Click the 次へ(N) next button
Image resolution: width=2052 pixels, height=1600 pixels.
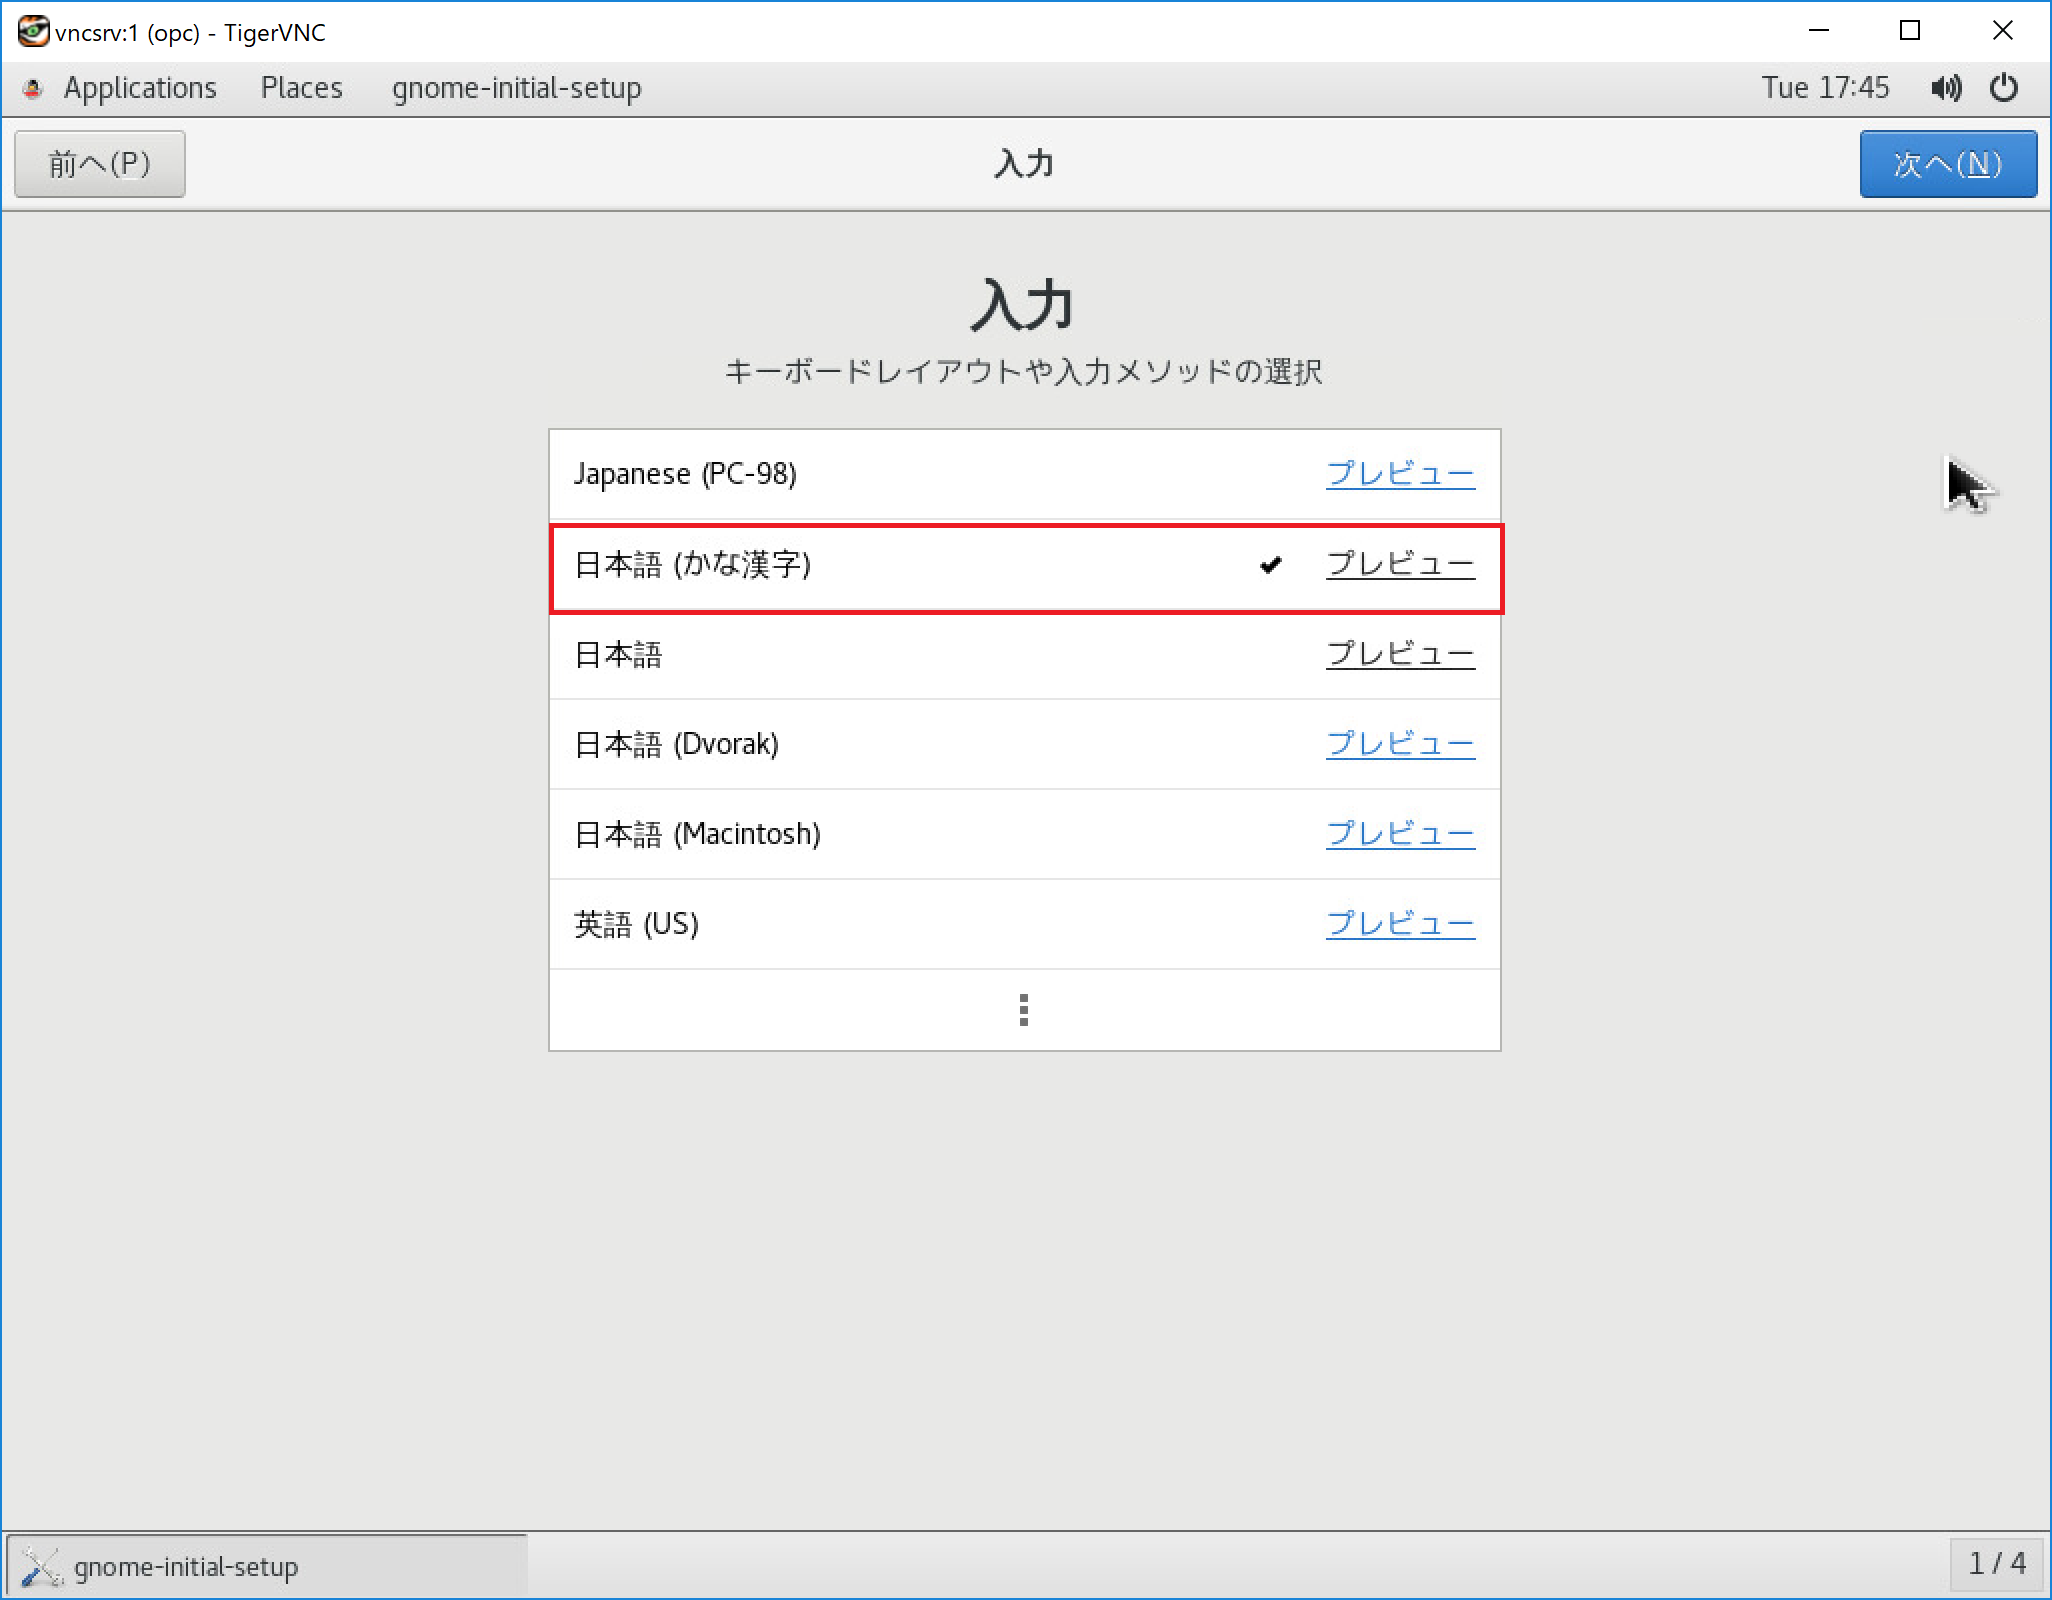1946,163
